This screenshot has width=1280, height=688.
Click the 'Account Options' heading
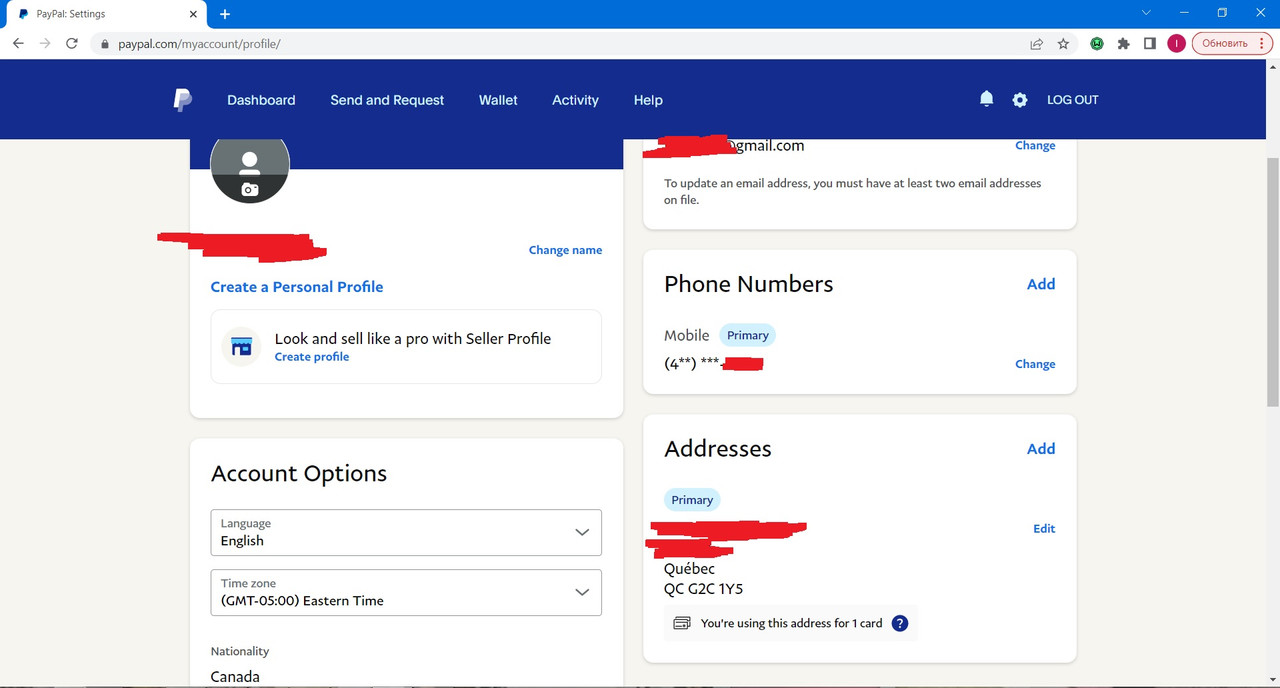click(x=299, y=474)
